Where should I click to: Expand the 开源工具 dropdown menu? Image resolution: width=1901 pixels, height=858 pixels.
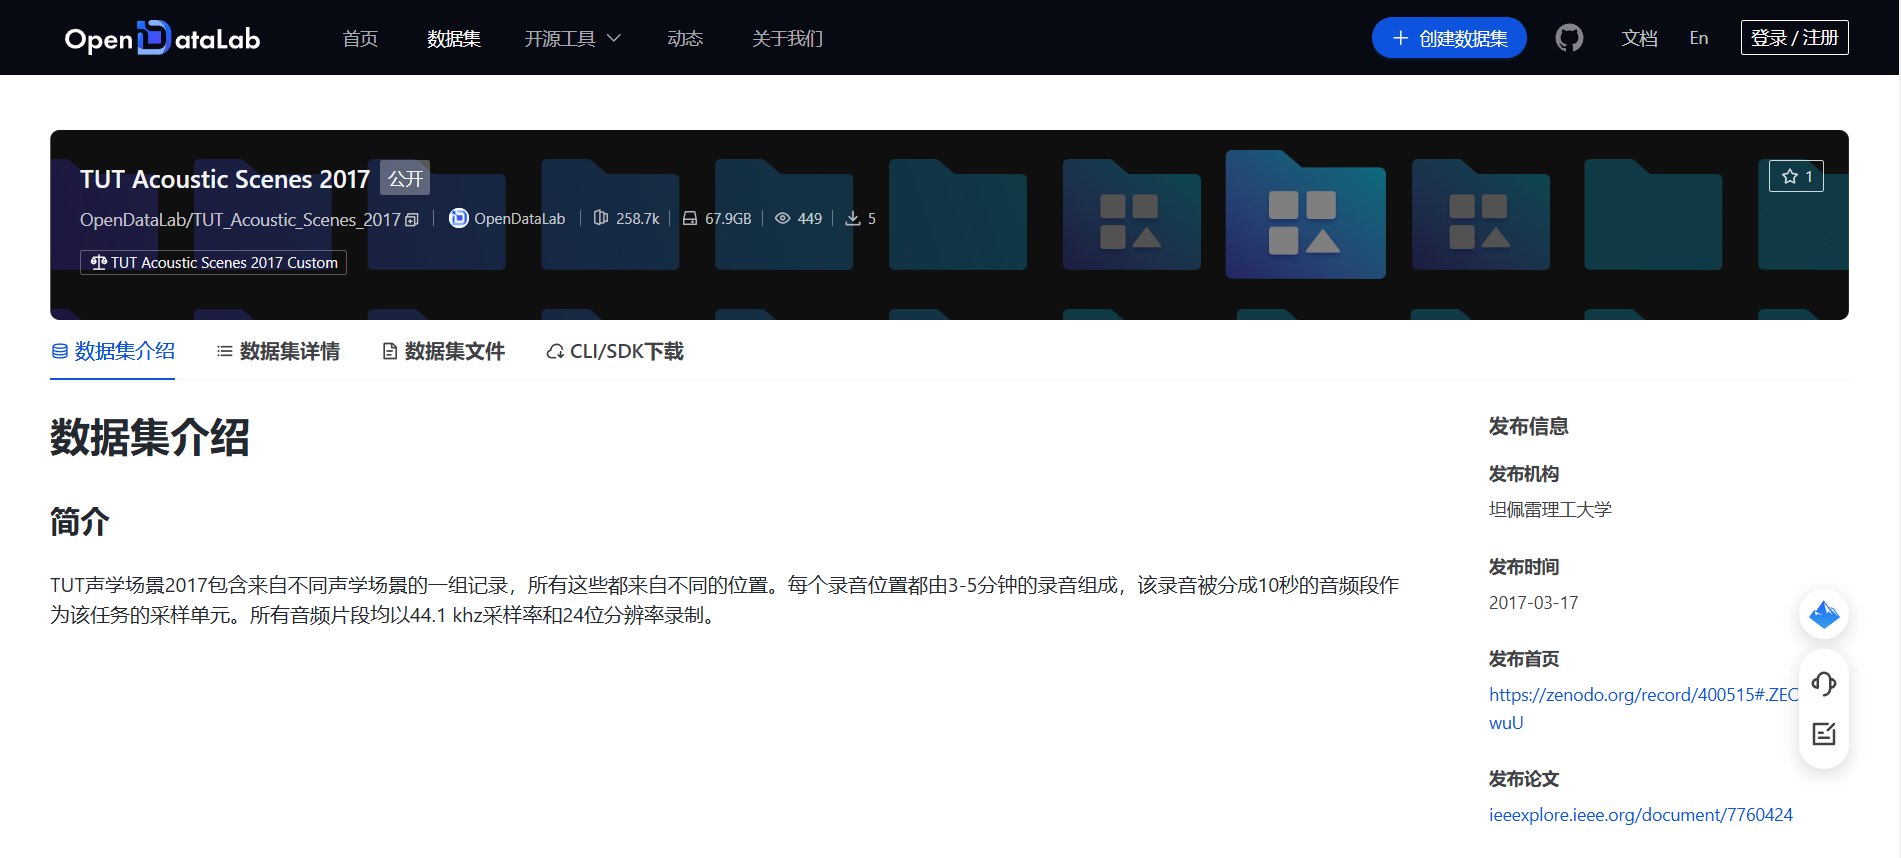tap(573, 38)
